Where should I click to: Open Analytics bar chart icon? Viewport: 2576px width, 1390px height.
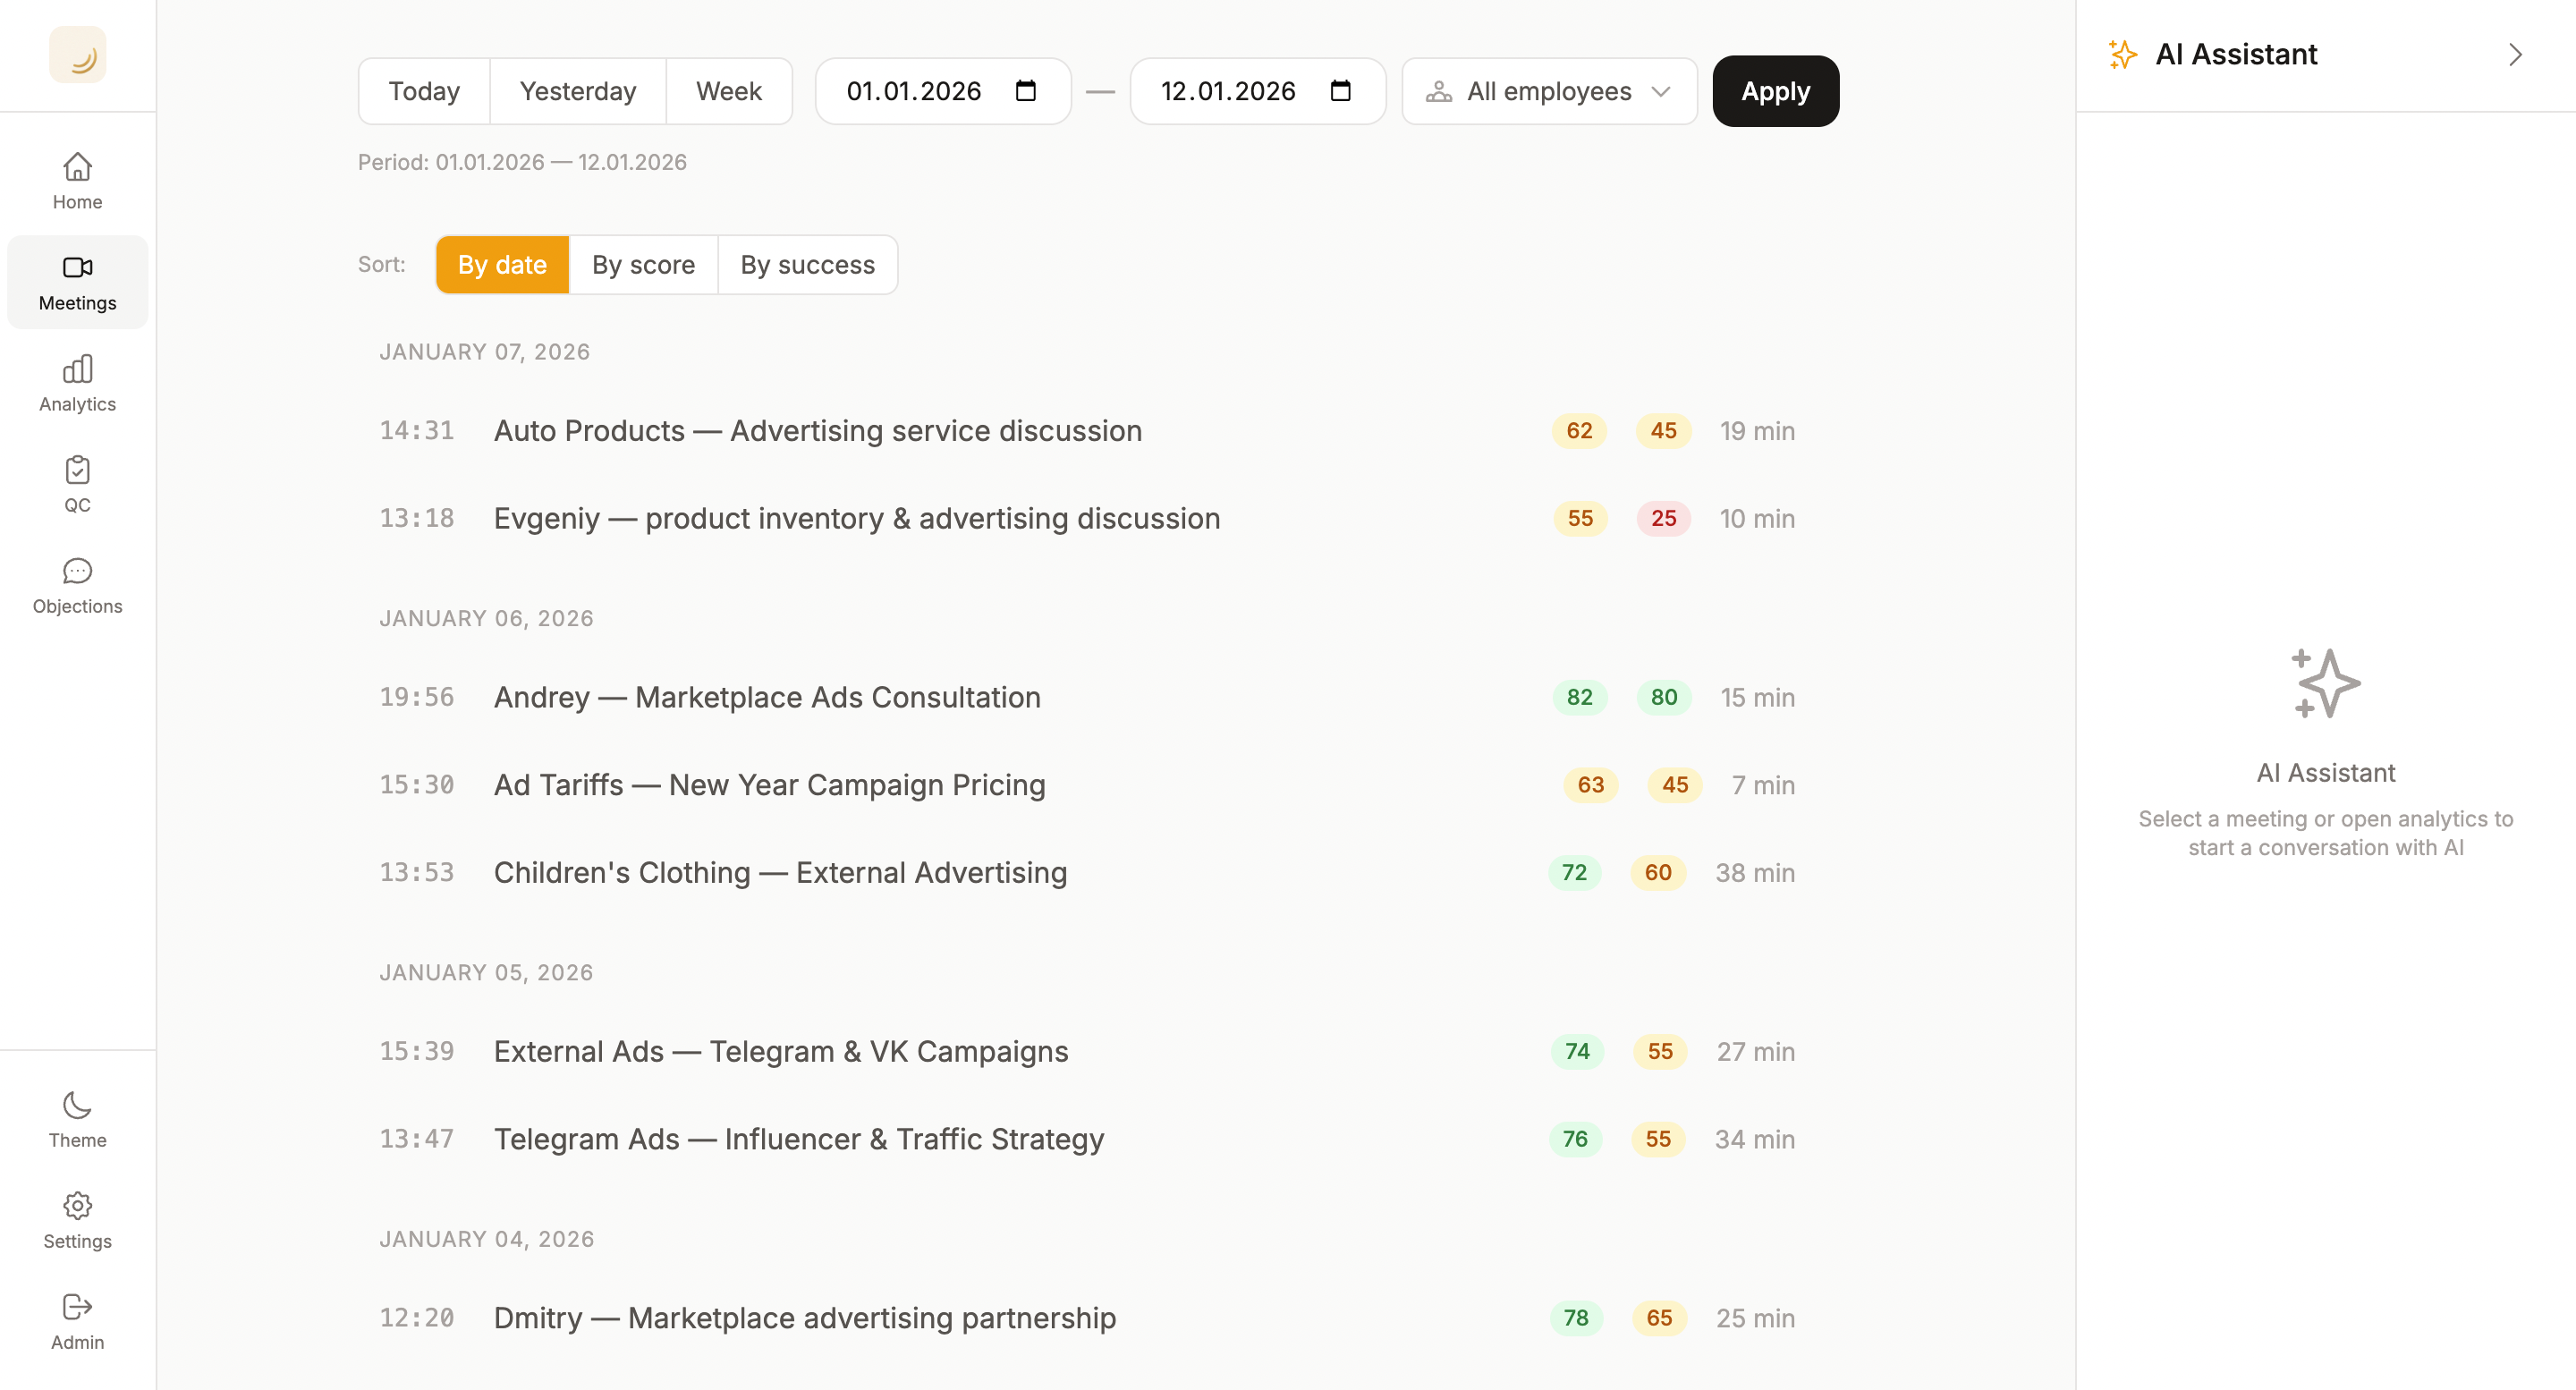point(77,369)
